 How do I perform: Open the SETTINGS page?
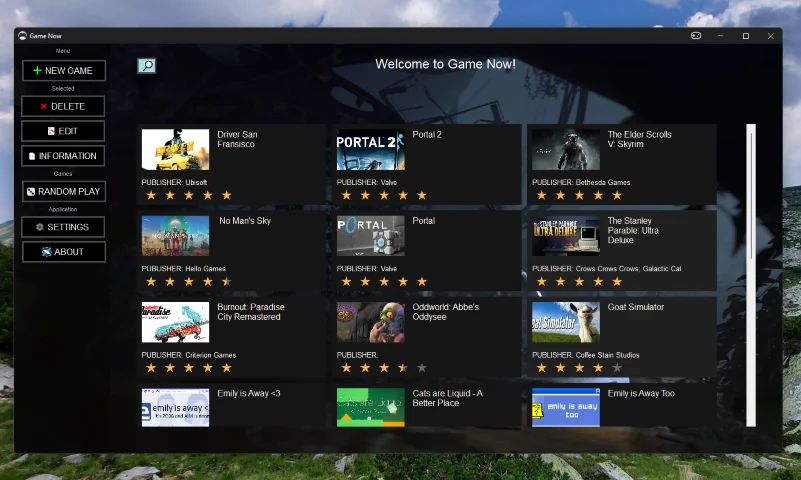(64, 227)
